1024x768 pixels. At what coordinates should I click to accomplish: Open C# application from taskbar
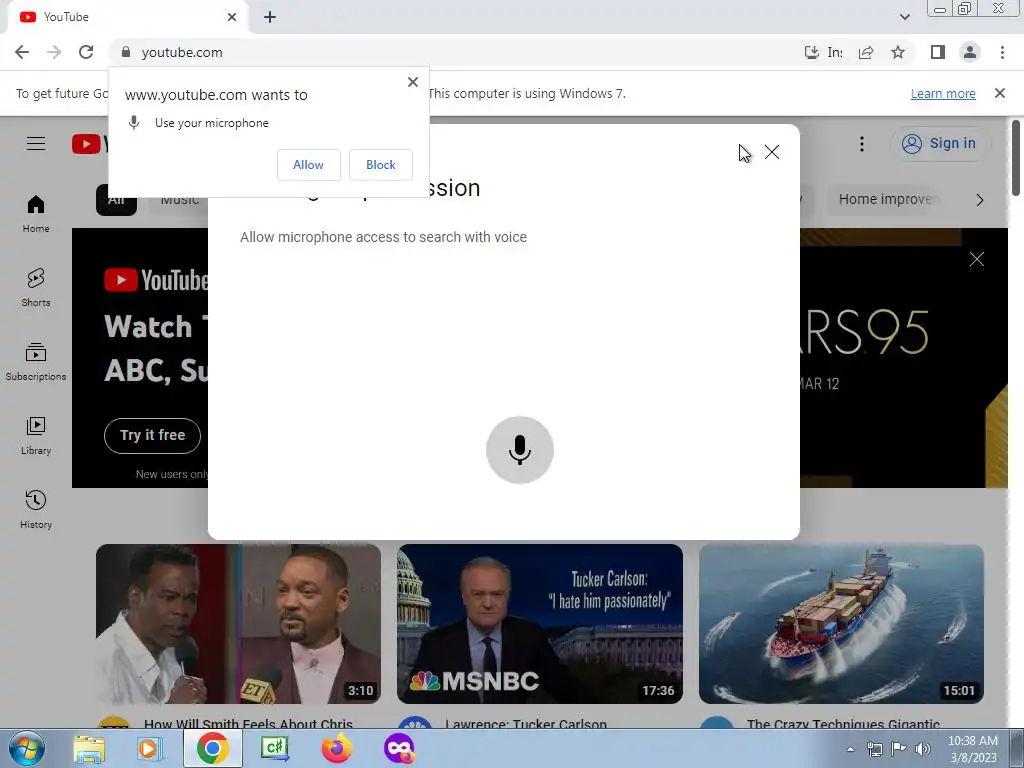pyautogui.click(x=274, y=748)
